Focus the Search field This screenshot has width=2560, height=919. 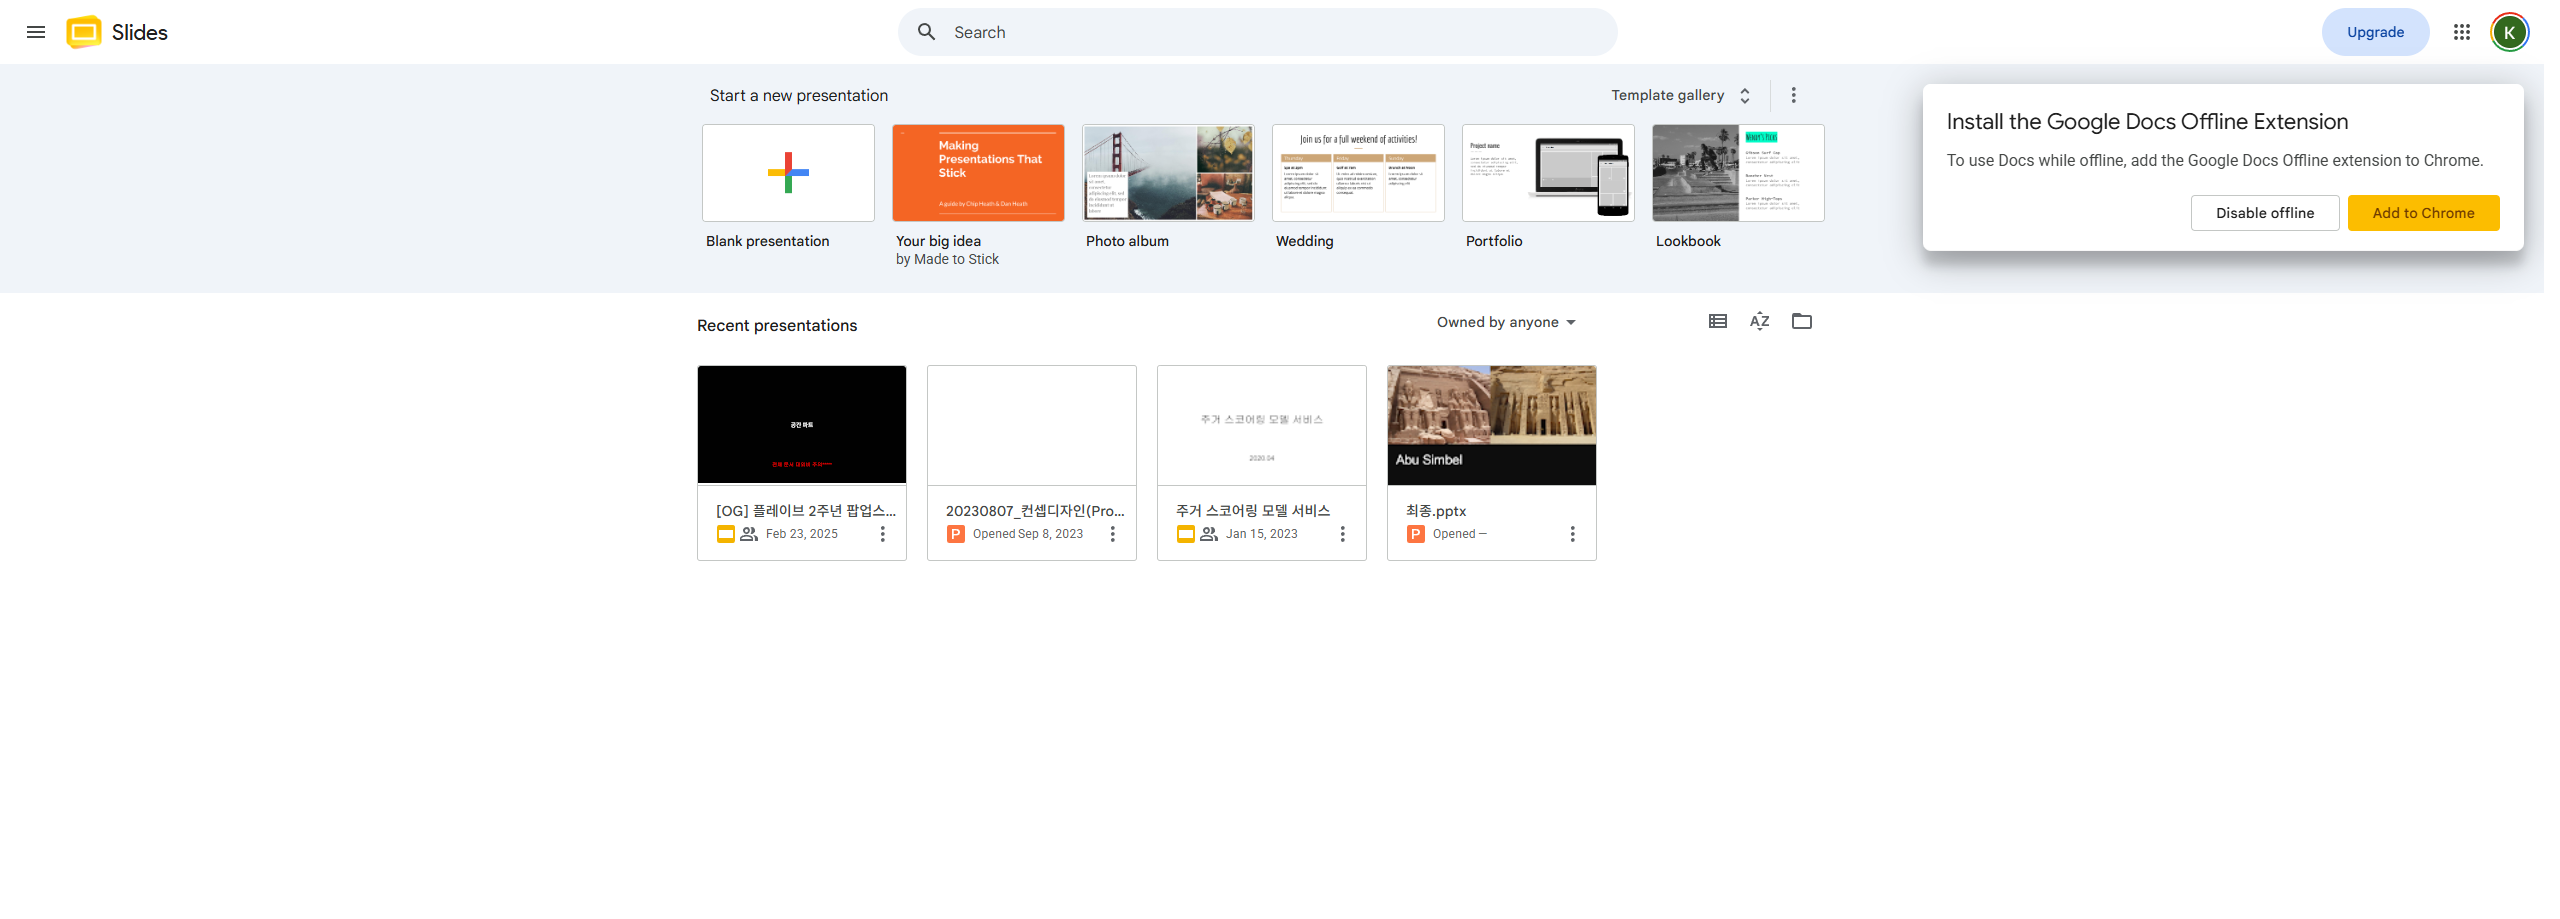click(x=1257, y=32)
